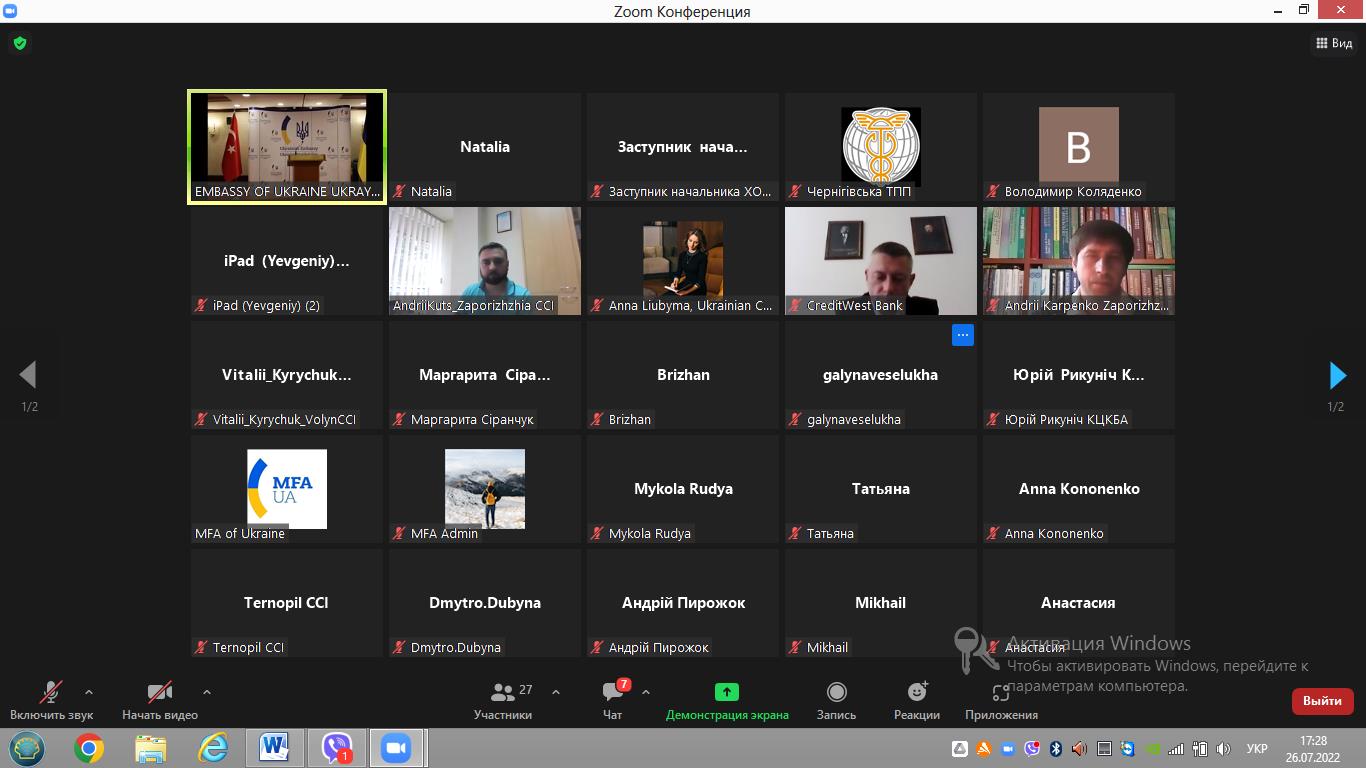Viewport: 1366px width, 768px height.
Task: Click the Record icon
Action: [836, 691]
